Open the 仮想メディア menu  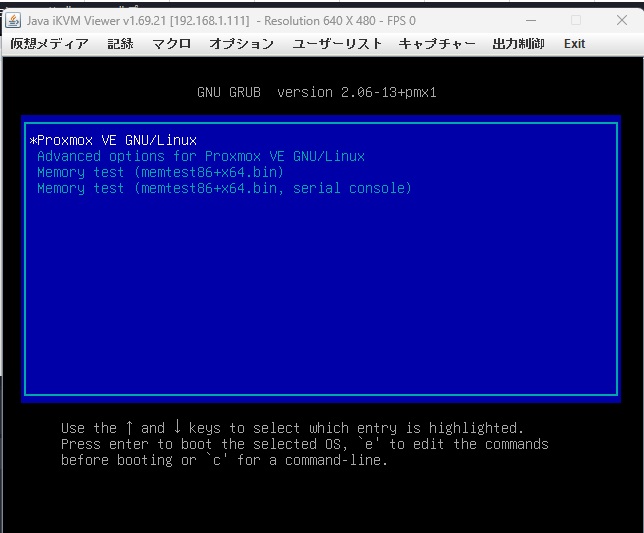49,44
